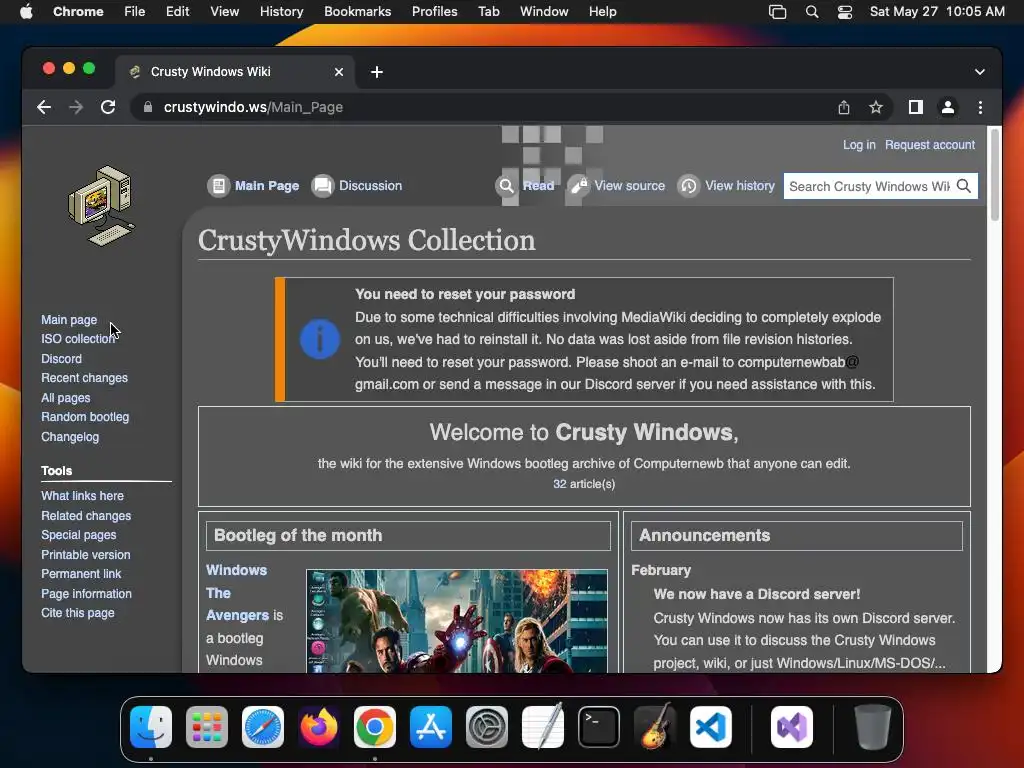This screenshot has width=1024, height=768.
Task: Open a new tab with plus
Action: coord(377,72)
